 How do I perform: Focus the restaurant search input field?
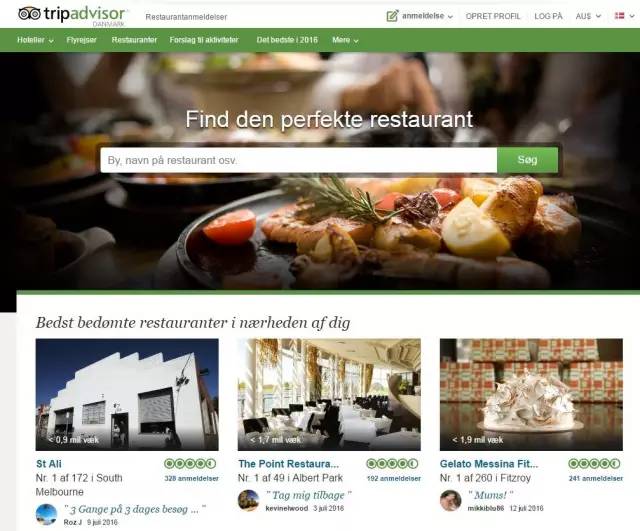coord(299,160)
